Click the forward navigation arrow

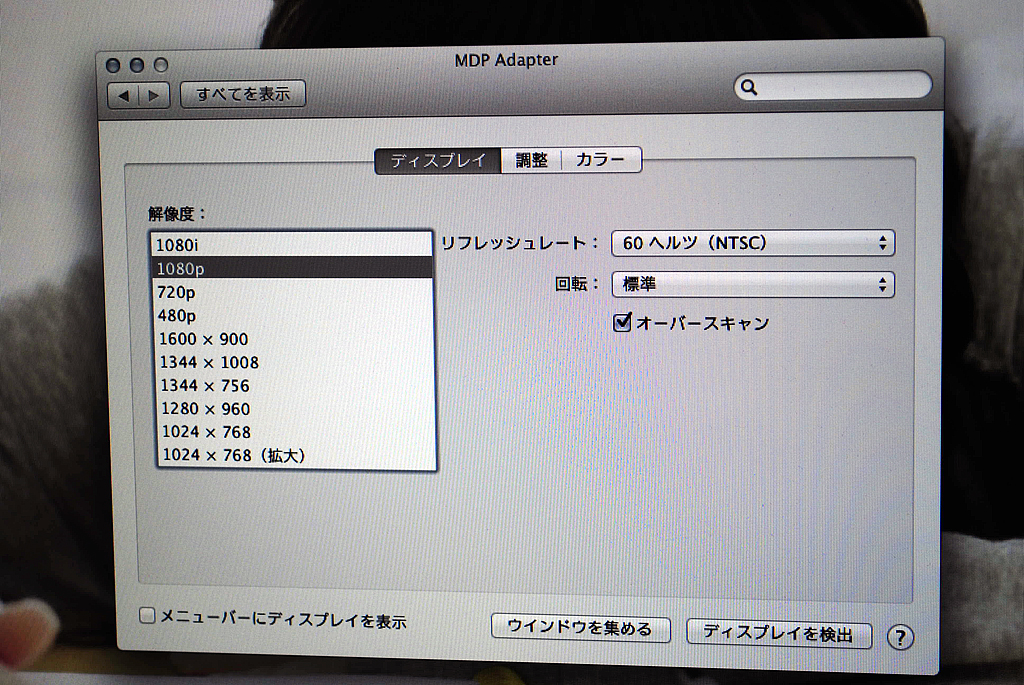click(x=152, y=95)
